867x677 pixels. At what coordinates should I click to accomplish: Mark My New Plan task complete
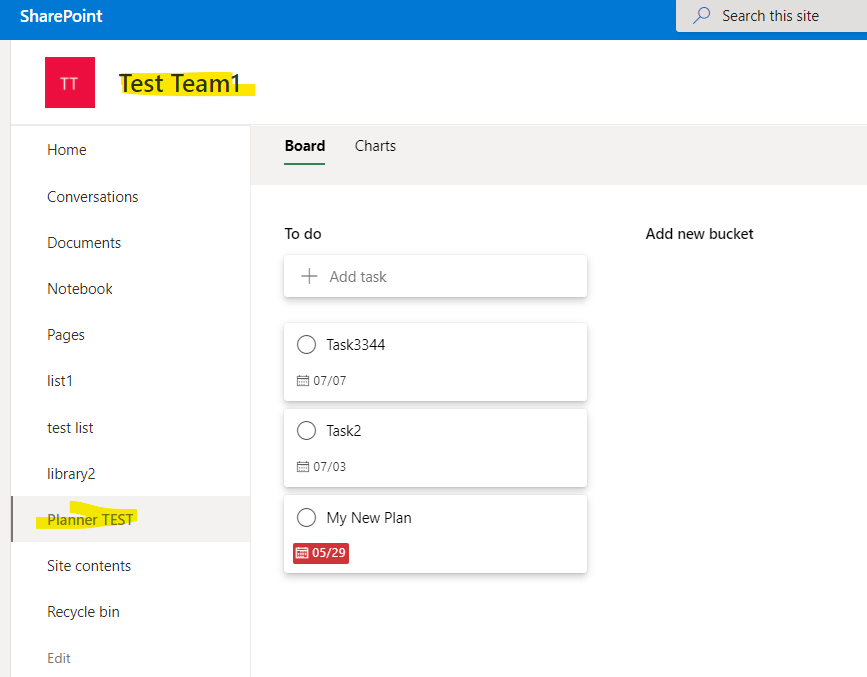pyautogui.click(x=306, y=518)
